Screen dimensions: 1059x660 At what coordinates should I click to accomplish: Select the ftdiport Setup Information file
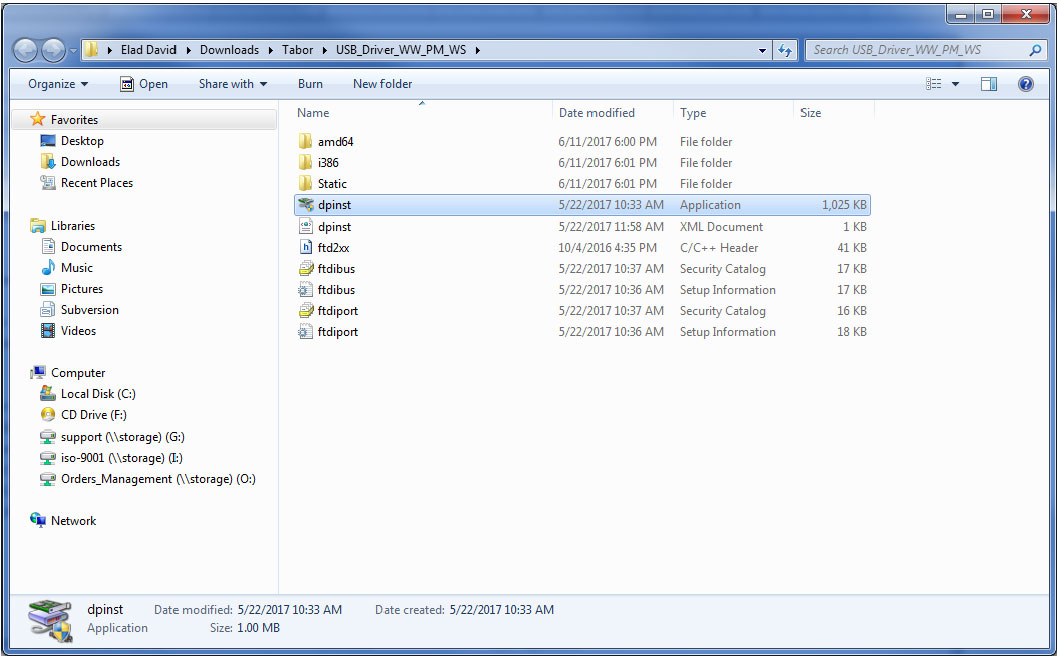(x=337, y=332)
